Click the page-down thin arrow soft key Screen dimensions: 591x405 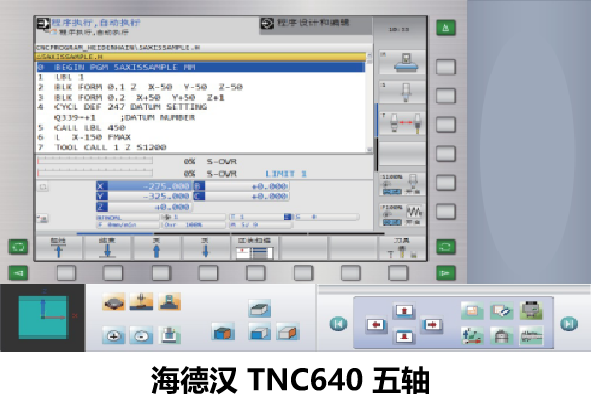pos(205,248)
